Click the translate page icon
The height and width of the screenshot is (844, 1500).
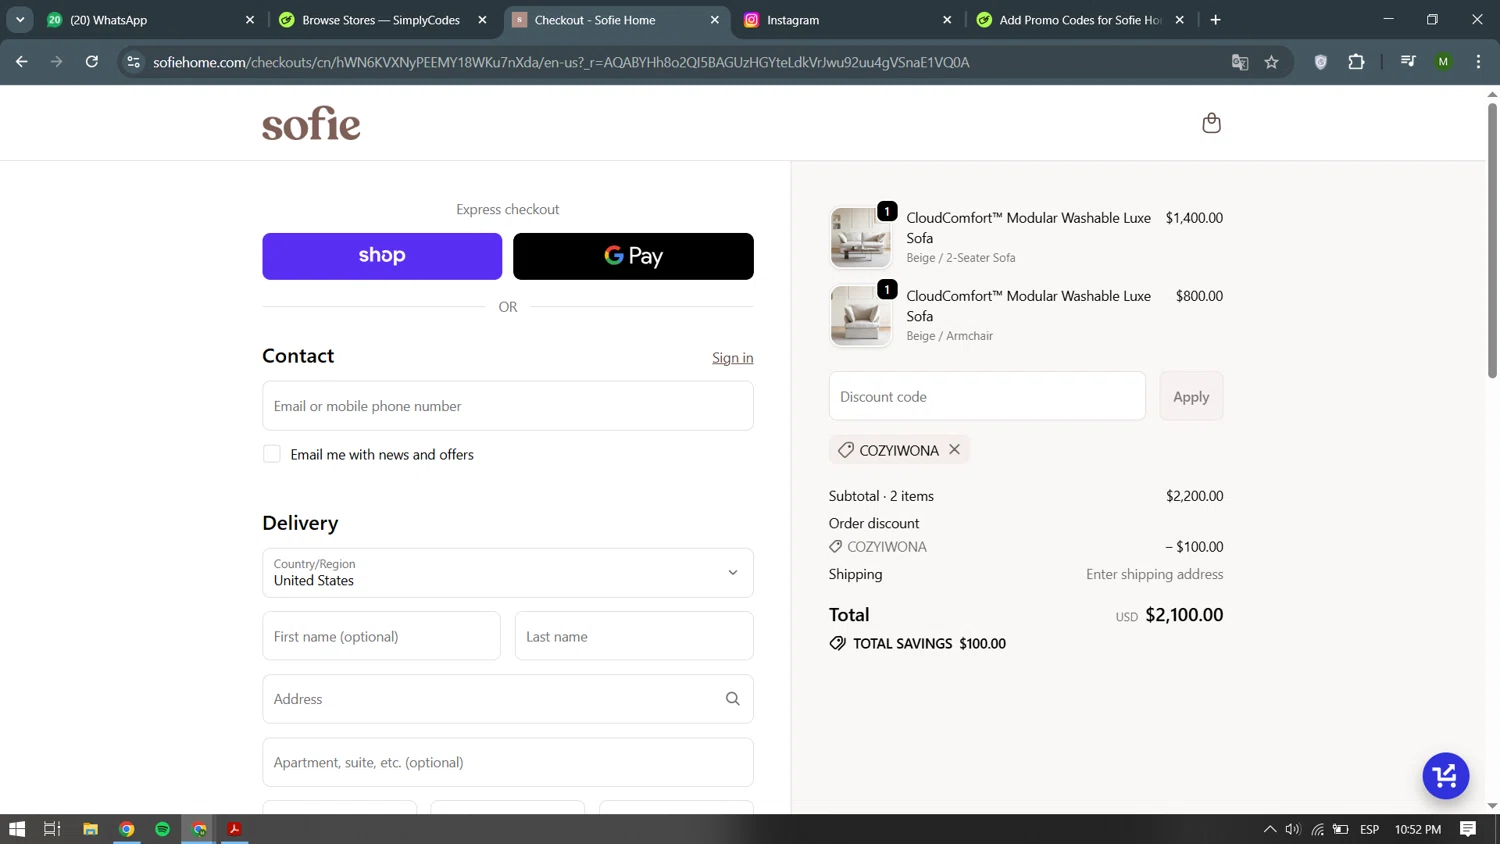pos(1240,62)
